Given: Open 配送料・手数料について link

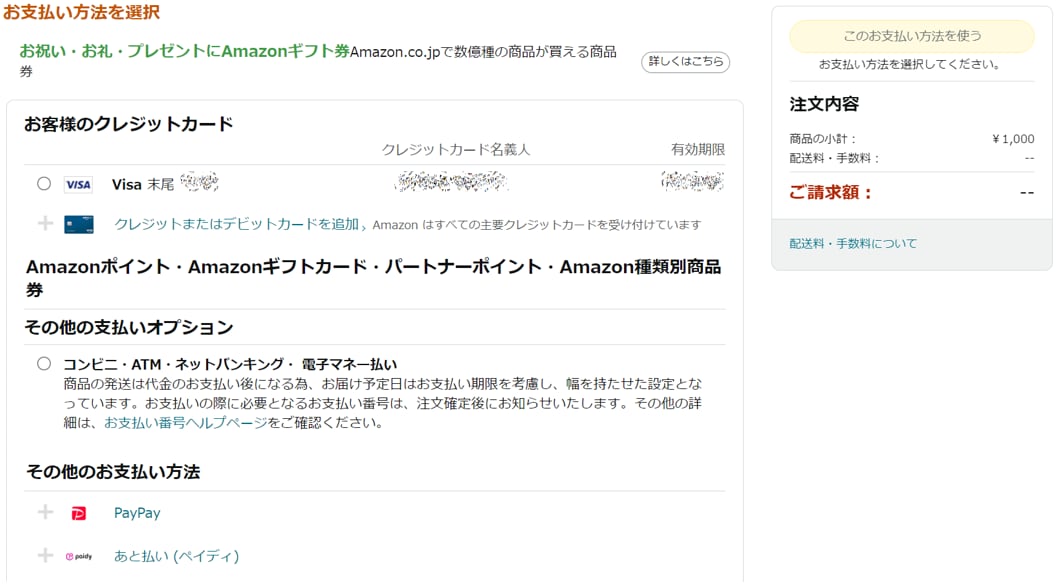Looking at the screenshot, I should click(x=853, y=243).
